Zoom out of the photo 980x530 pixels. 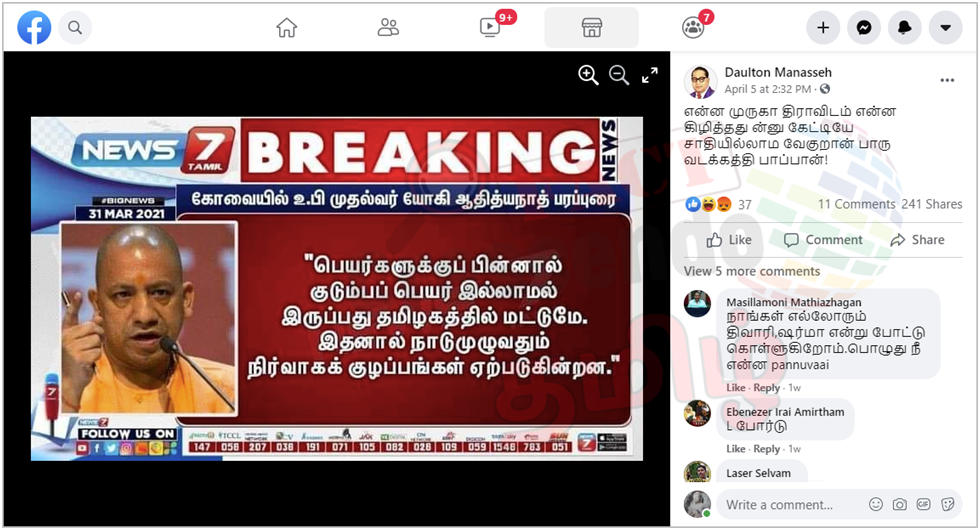coord(619,75)
